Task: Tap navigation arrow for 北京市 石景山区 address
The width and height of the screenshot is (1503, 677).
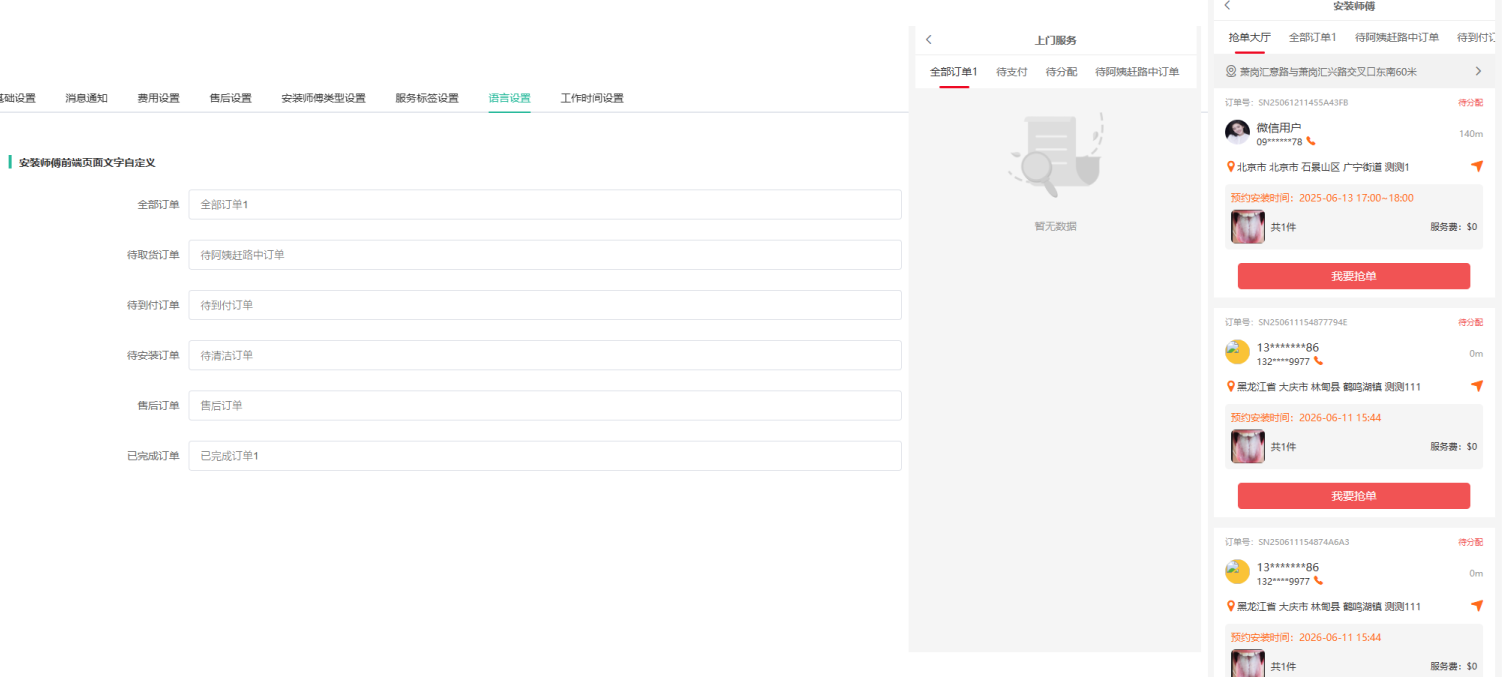Action: (x=1477, y=166)
